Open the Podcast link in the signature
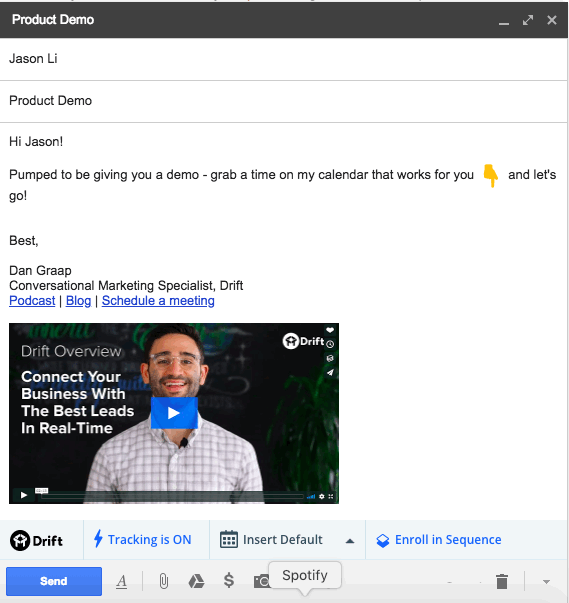The image size is (569, 603). pos(32,300)
